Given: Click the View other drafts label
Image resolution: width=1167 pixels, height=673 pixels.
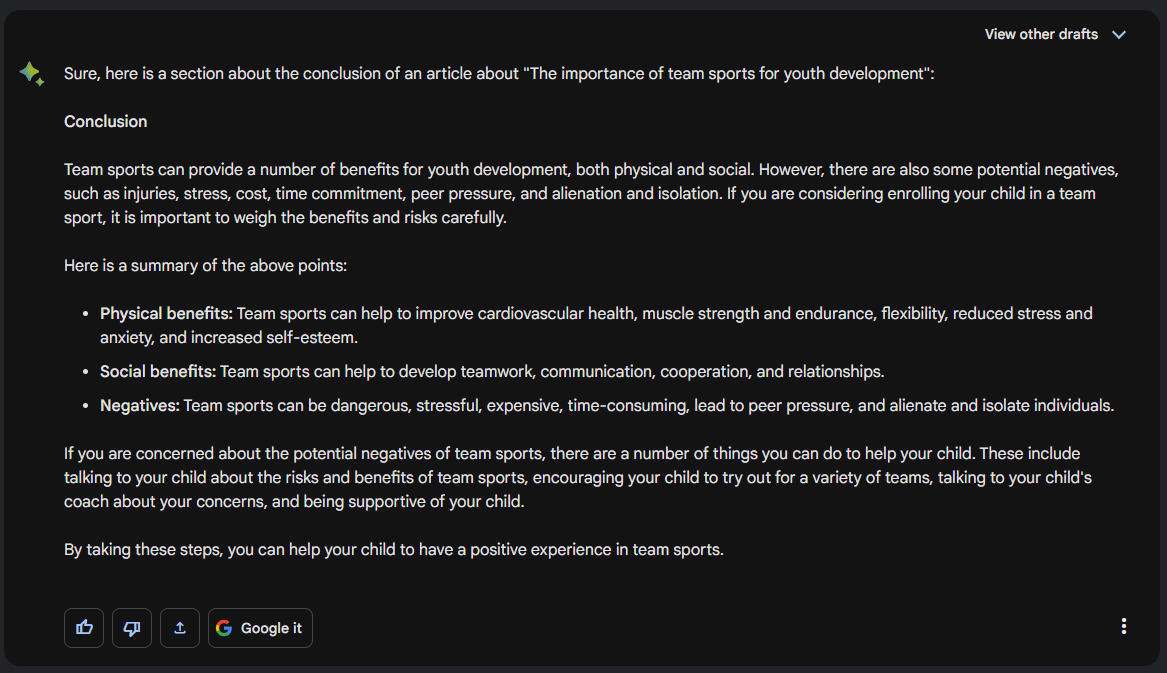Looking at the screenshot, I should (1041, 35).
